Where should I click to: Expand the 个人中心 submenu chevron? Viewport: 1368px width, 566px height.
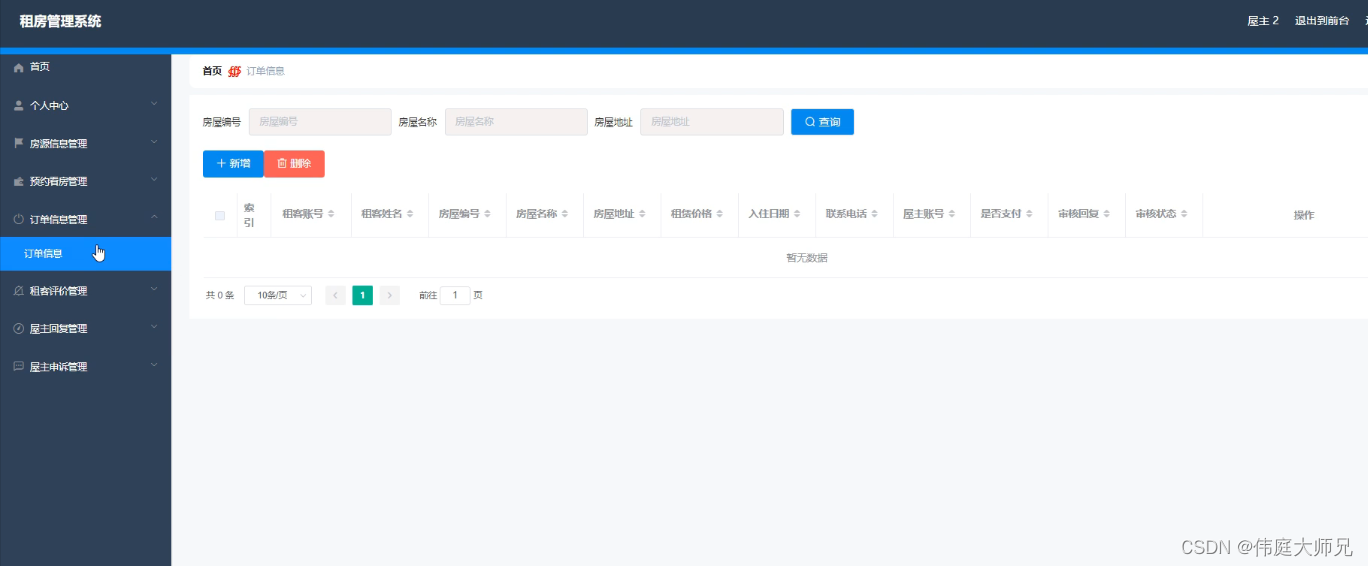point(154,104)
